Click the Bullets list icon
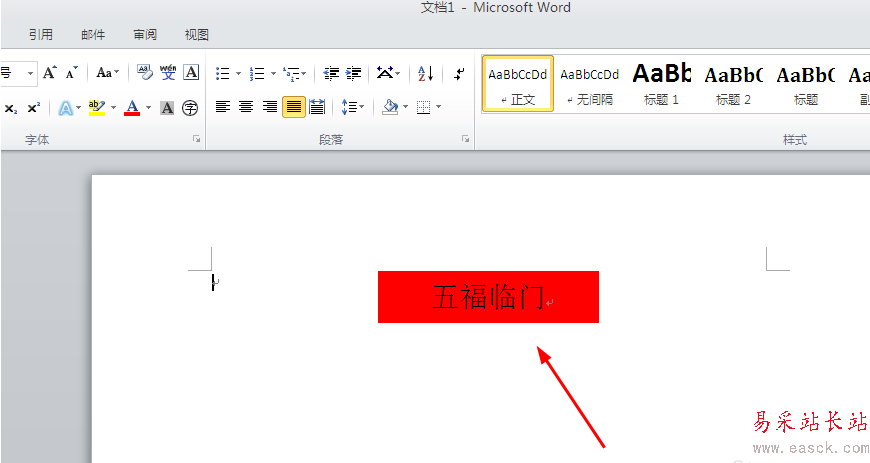The image size is (870, 463). click(222, 73)
